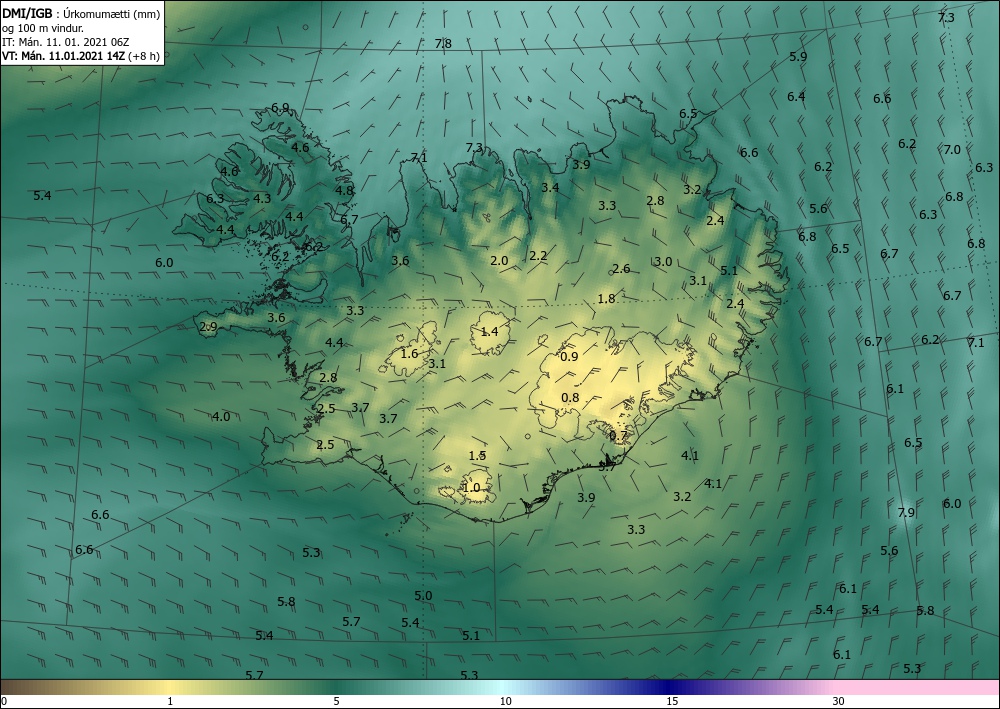Click the 'DMI/IGB : Úrkomumætti (mm)' title line
Screen dimensions: 1000x709
pyautogui.click(x=81, y=14)
